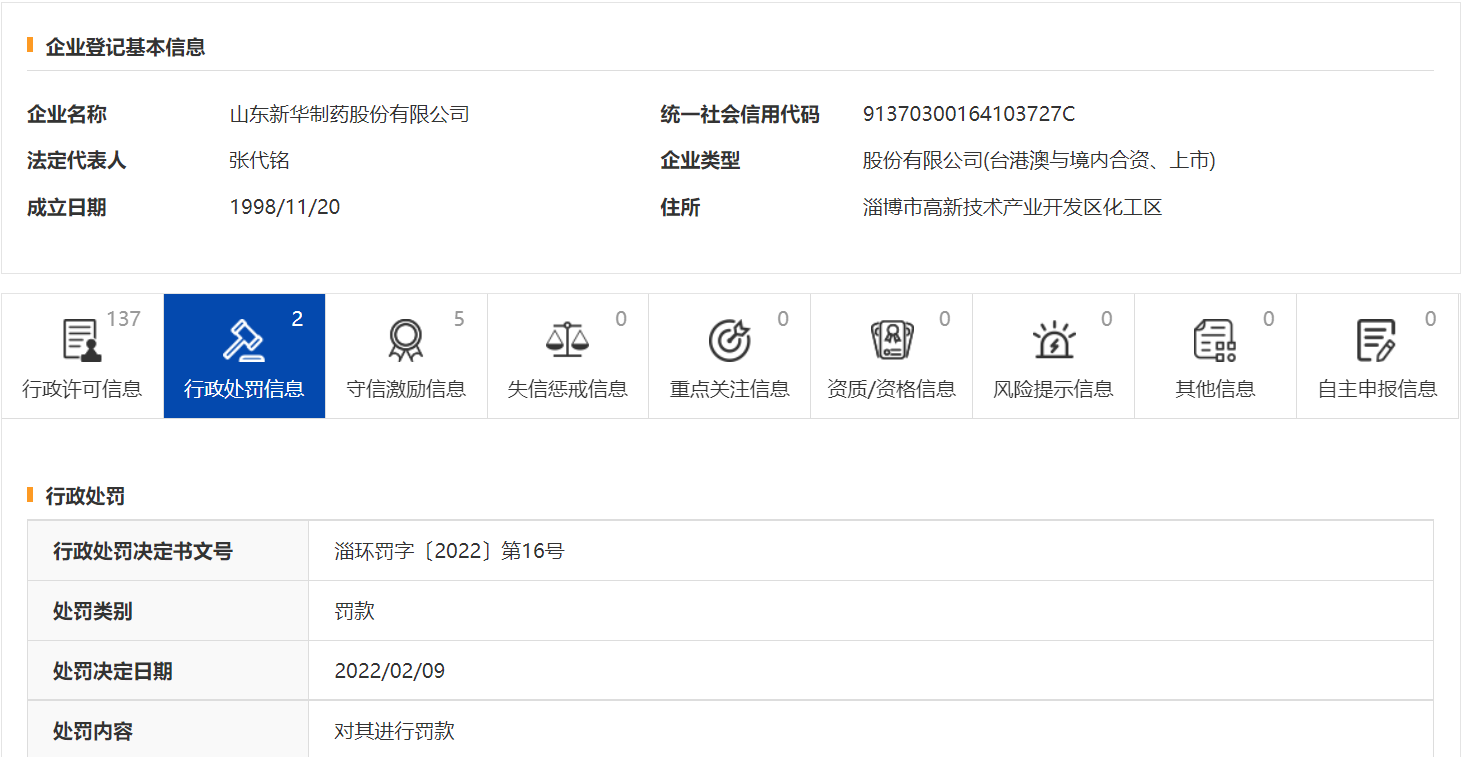This screenshot has height=757, width=1462.
Task: Click the 企业名称 field label
Action: click(x=66, y=114)
